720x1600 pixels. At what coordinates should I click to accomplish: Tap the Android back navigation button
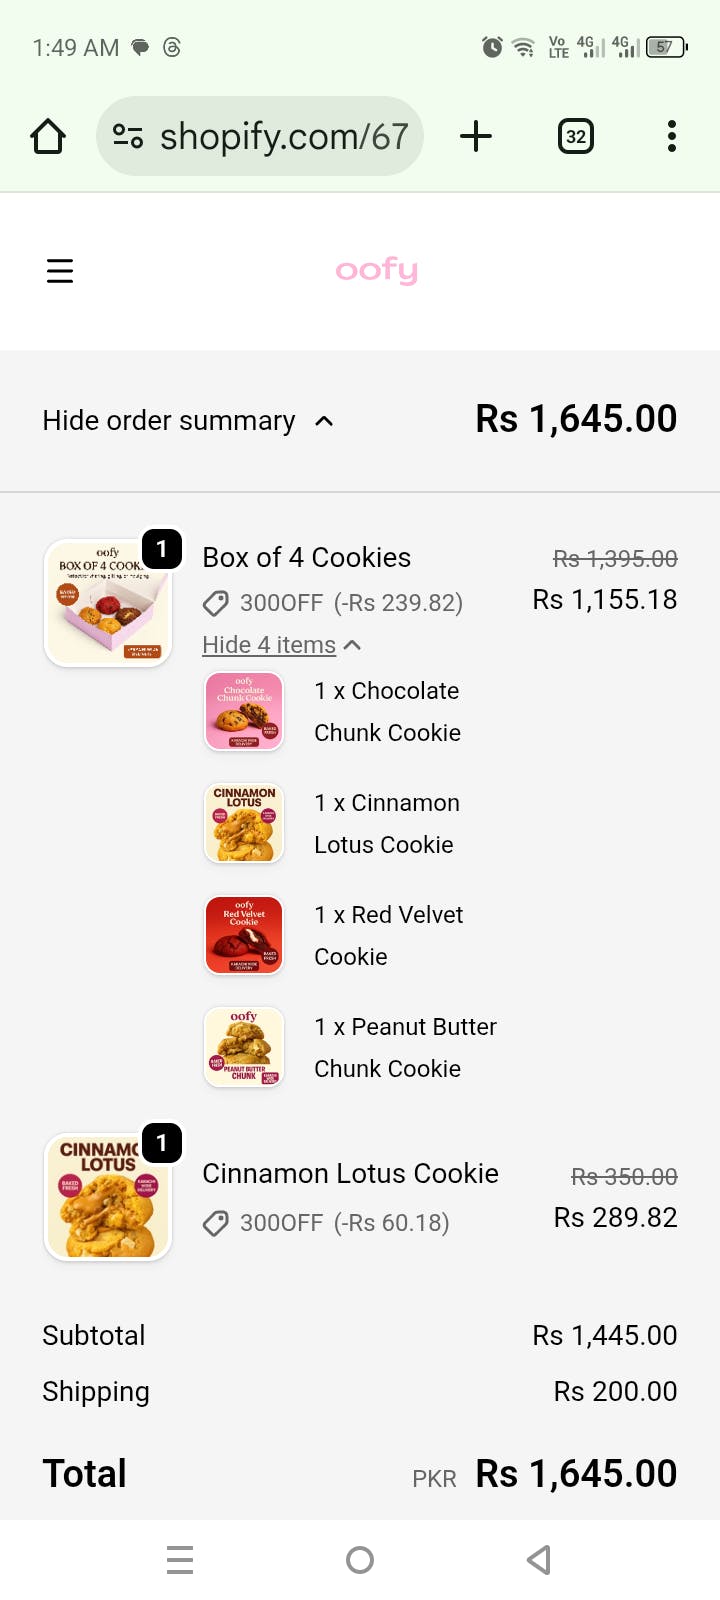(x=539, y=1559)
